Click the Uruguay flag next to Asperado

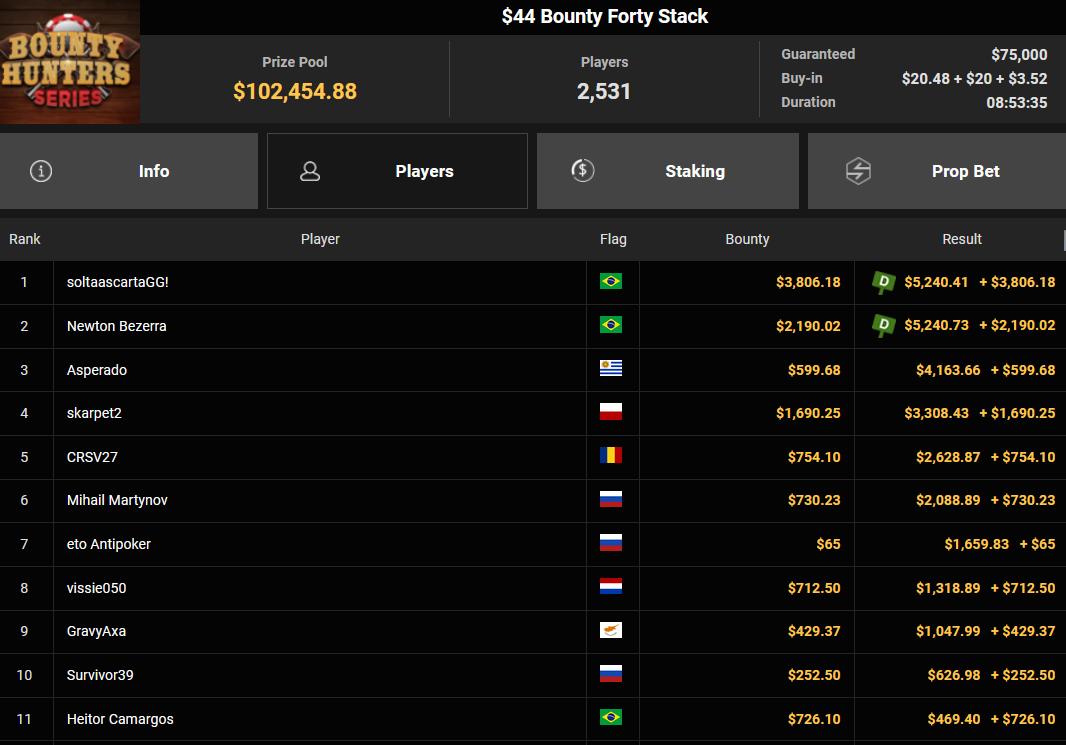click(x=611, y=368)
